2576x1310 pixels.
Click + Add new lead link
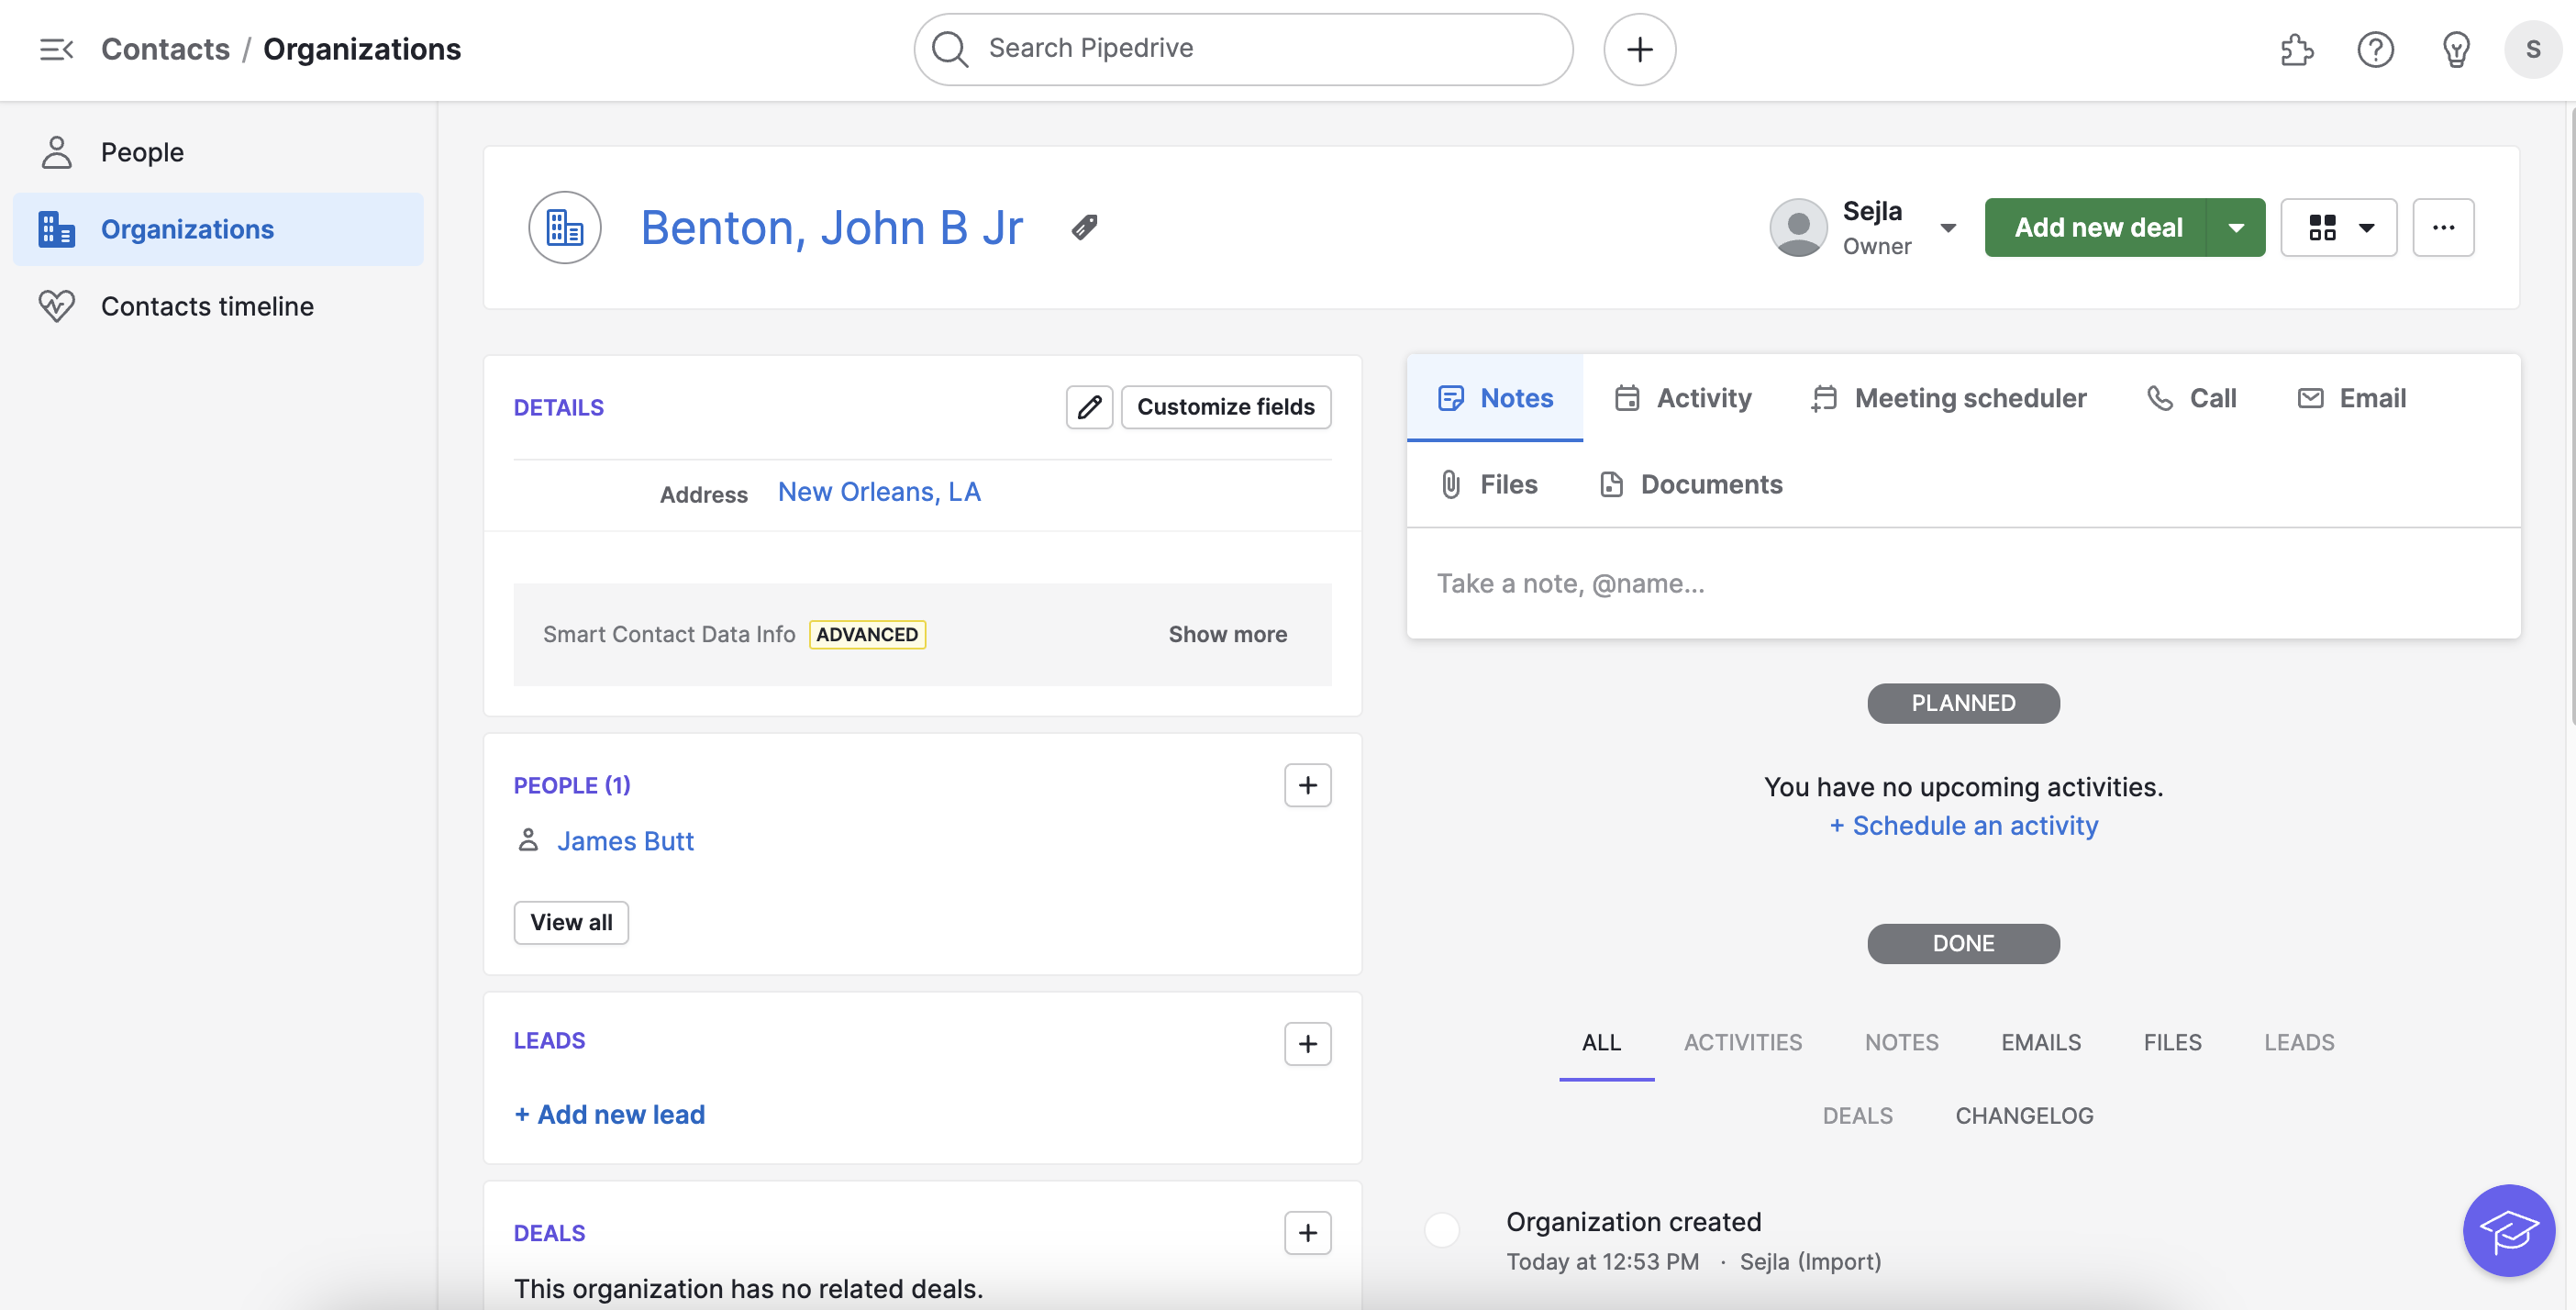click(609, 1114)
